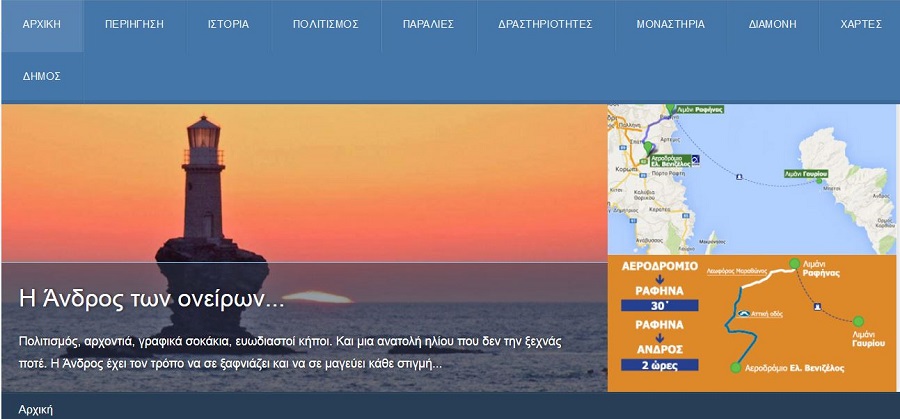Click the ΔΗΜΟΣ menu item
Viewport: 900px width, 419px height.
(x=42, y=77)
